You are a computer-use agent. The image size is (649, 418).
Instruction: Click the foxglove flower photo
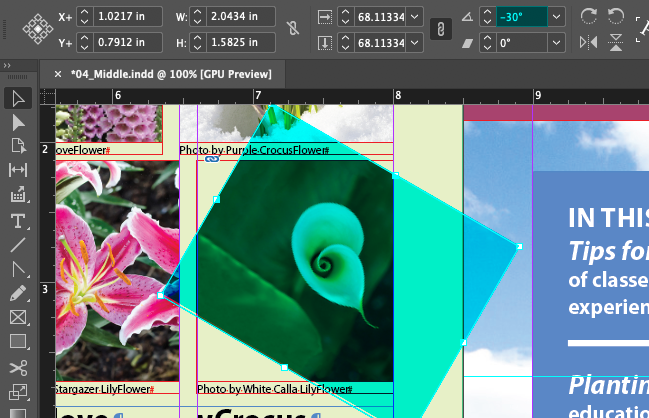click(x=109, y=123)
